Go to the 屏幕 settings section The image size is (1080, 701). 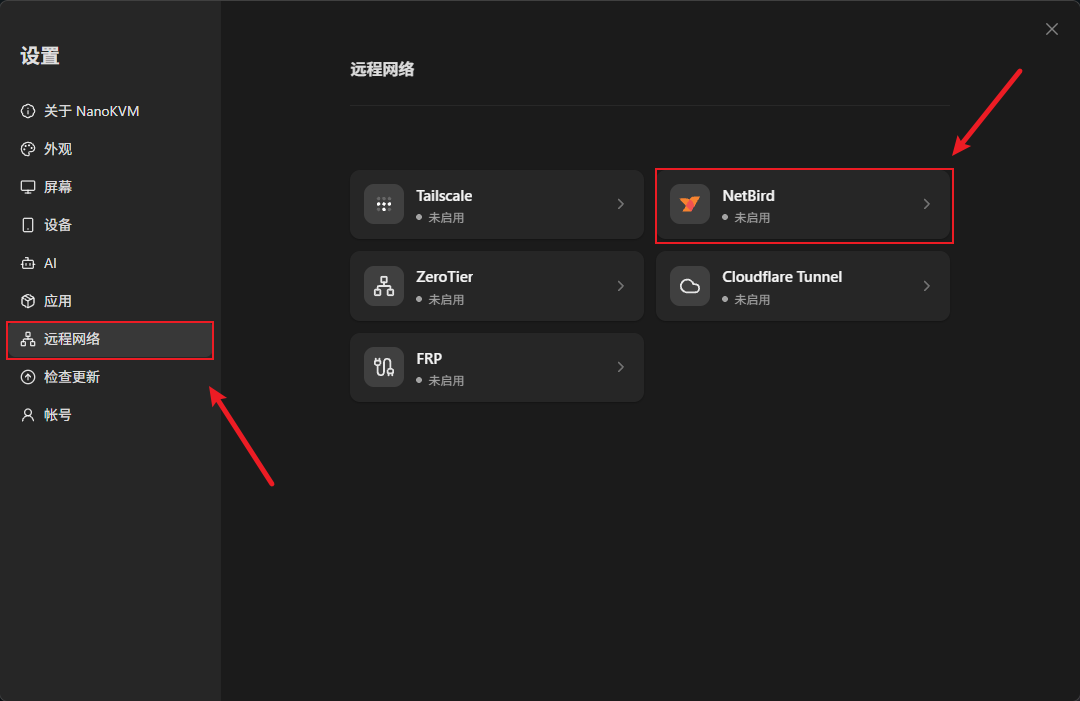coord(110,187)
